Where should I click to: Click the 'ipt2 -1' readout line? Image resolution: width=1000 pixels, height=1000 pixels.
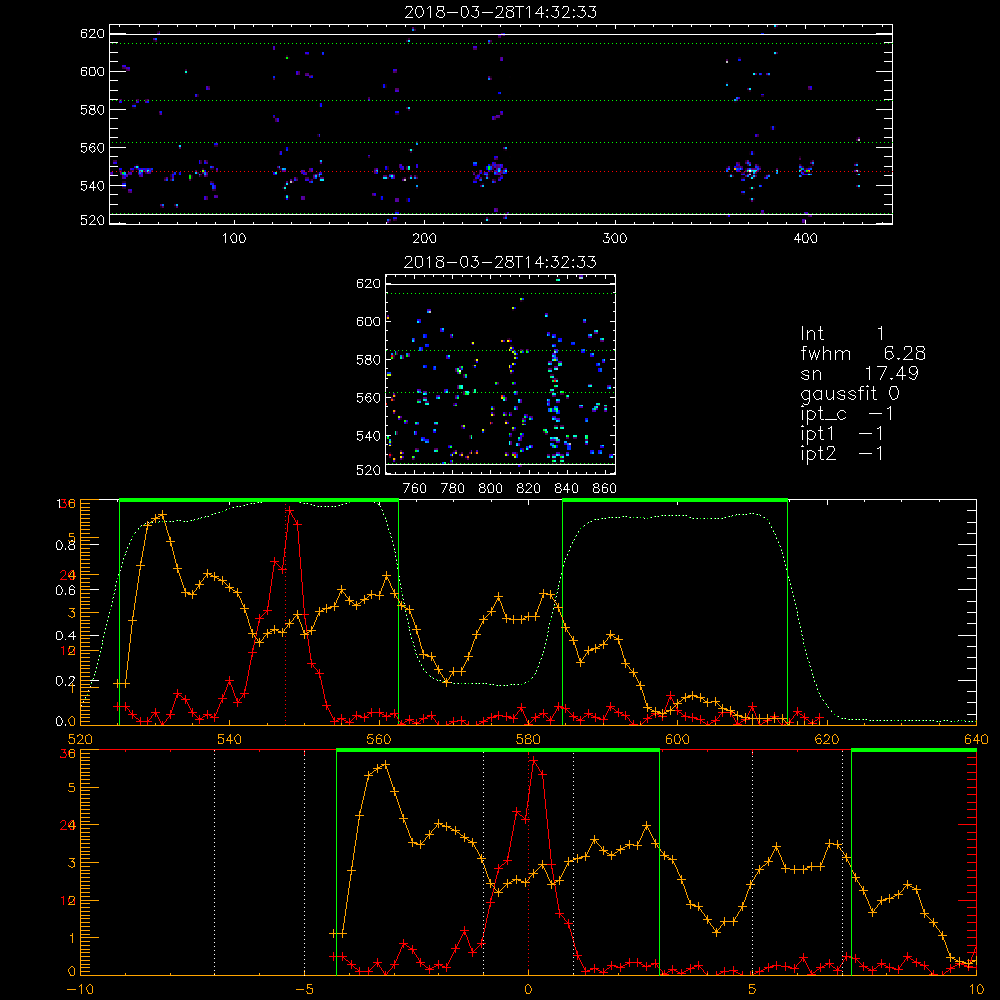click(842, 453)
